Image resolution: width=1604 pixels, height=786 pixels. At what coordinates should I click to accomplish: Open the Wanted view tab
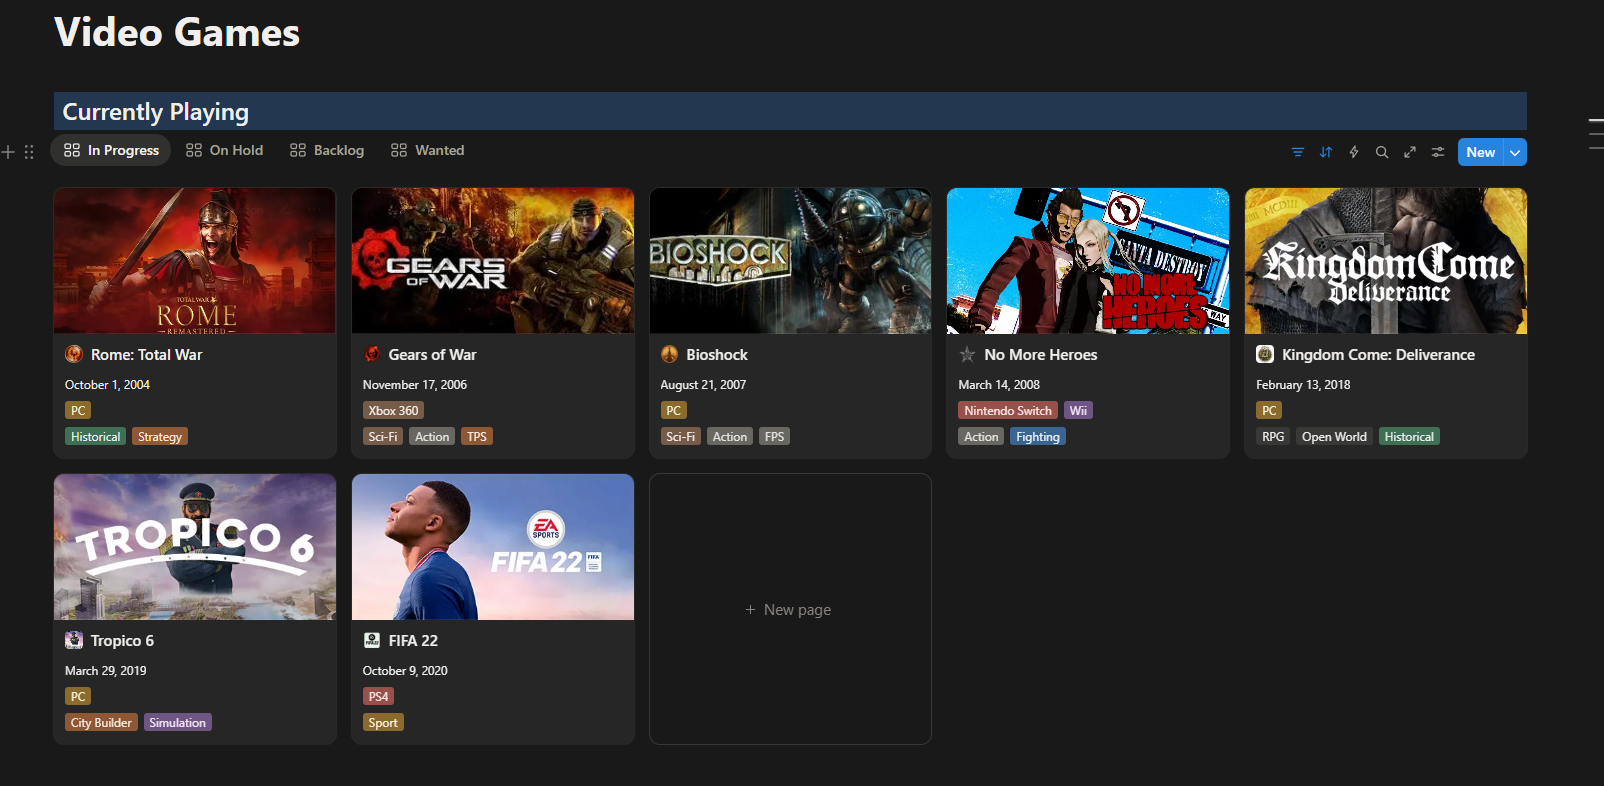click(428, 150)
